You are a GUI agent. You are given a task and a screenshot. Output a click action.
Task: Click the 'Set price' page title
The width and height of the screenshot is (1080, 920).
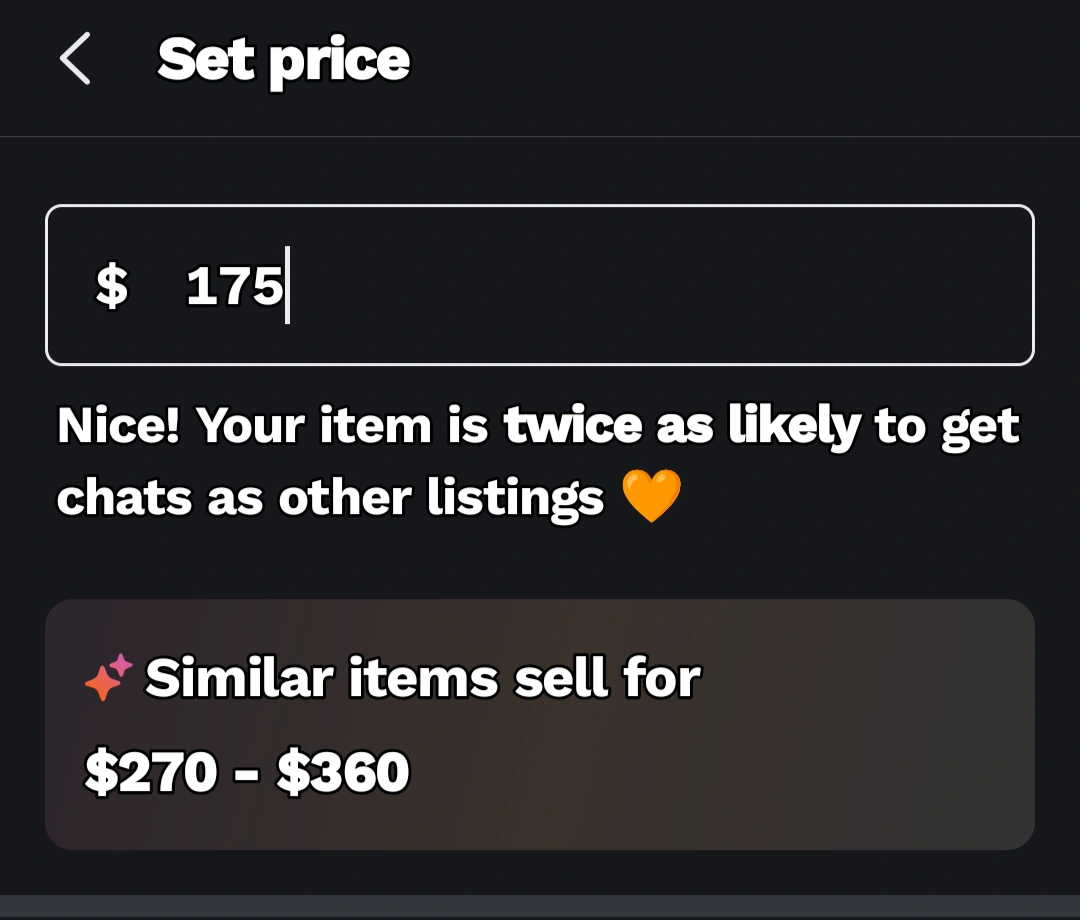284,60
